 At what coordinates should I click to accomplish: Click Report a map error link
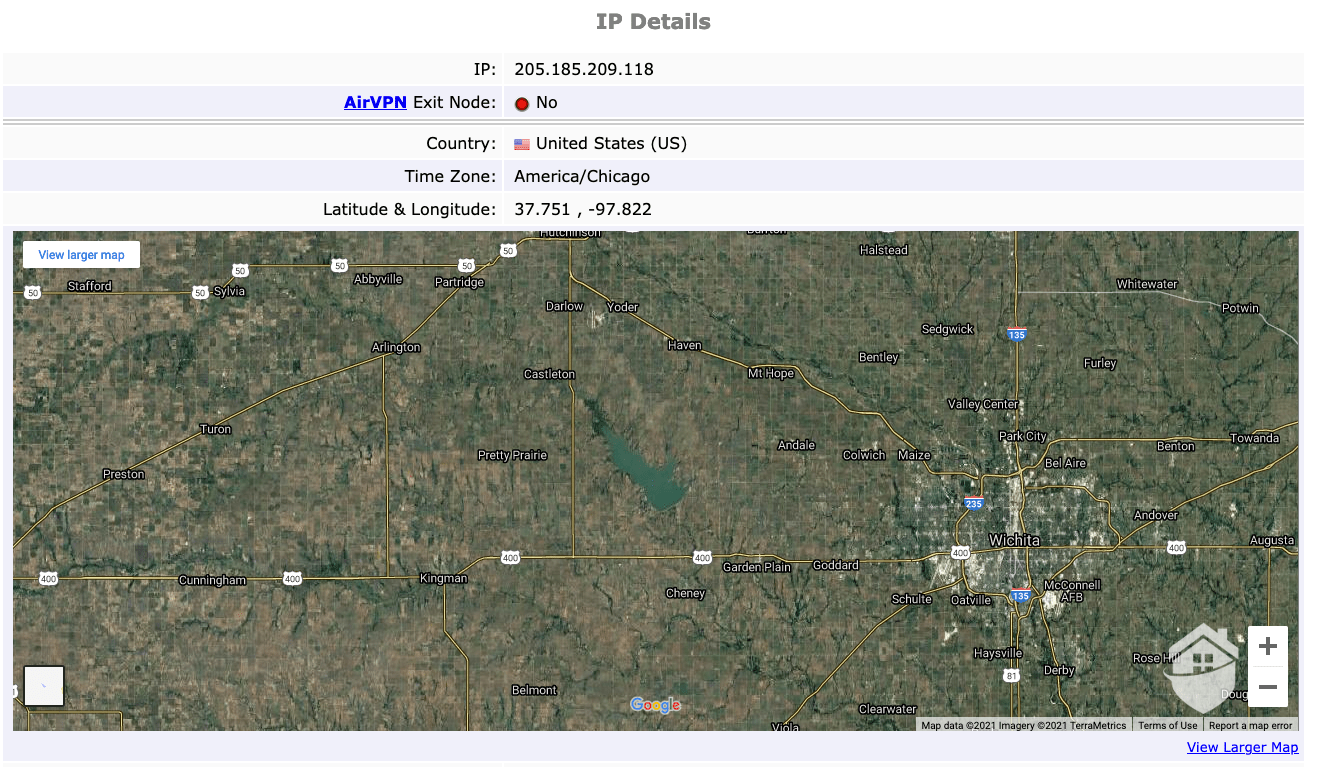[1250, 726]
